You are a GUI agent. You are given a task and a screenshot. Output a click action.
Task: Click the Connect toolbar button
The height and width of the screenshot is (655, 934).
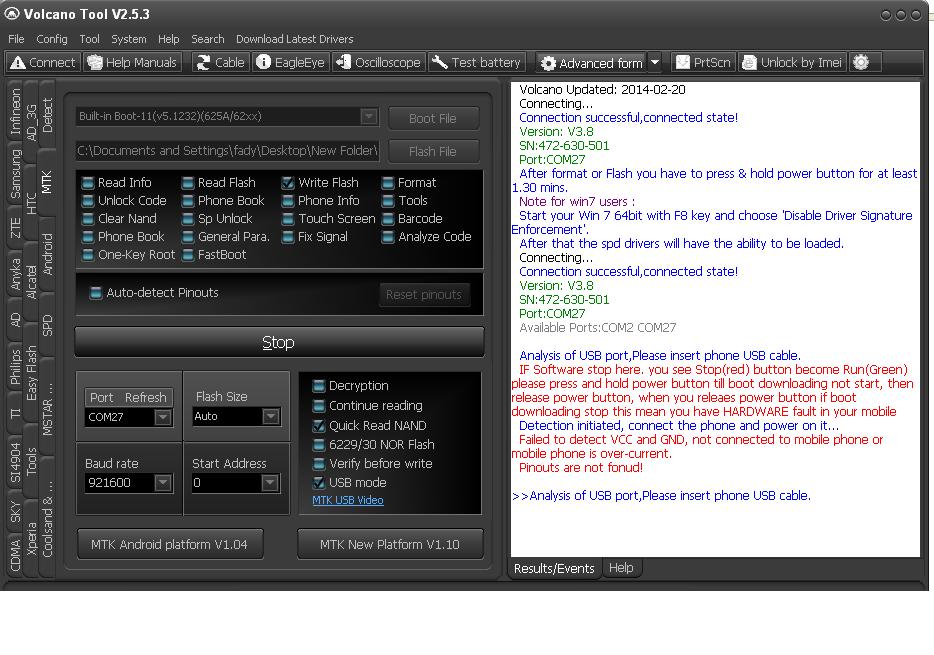(x=43, y=63)
